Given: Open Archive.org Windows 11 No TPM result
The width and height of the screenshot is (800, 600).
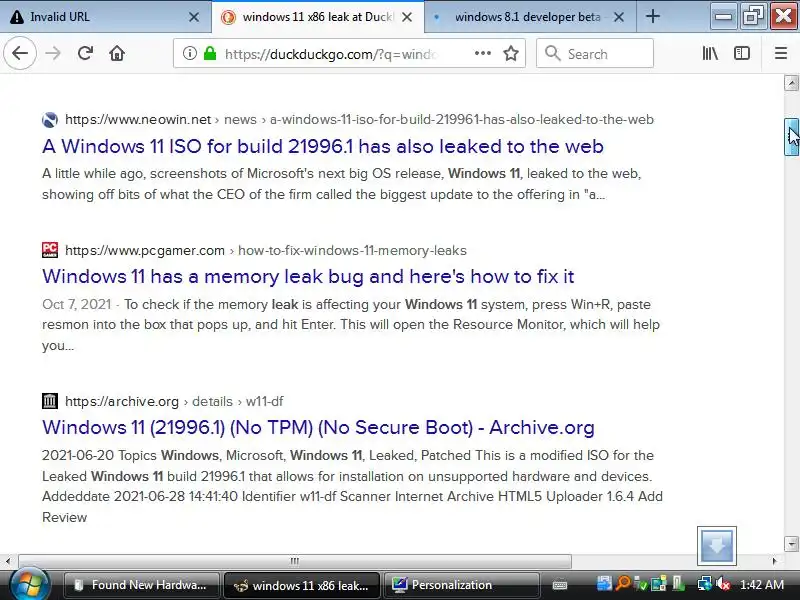Looking at the screenshot, I should tap(318, 428).
